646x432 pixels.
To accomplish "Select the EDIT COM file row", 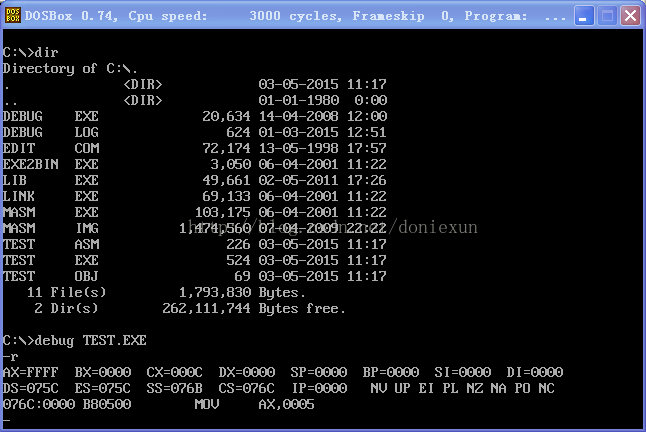I will 194,148.
